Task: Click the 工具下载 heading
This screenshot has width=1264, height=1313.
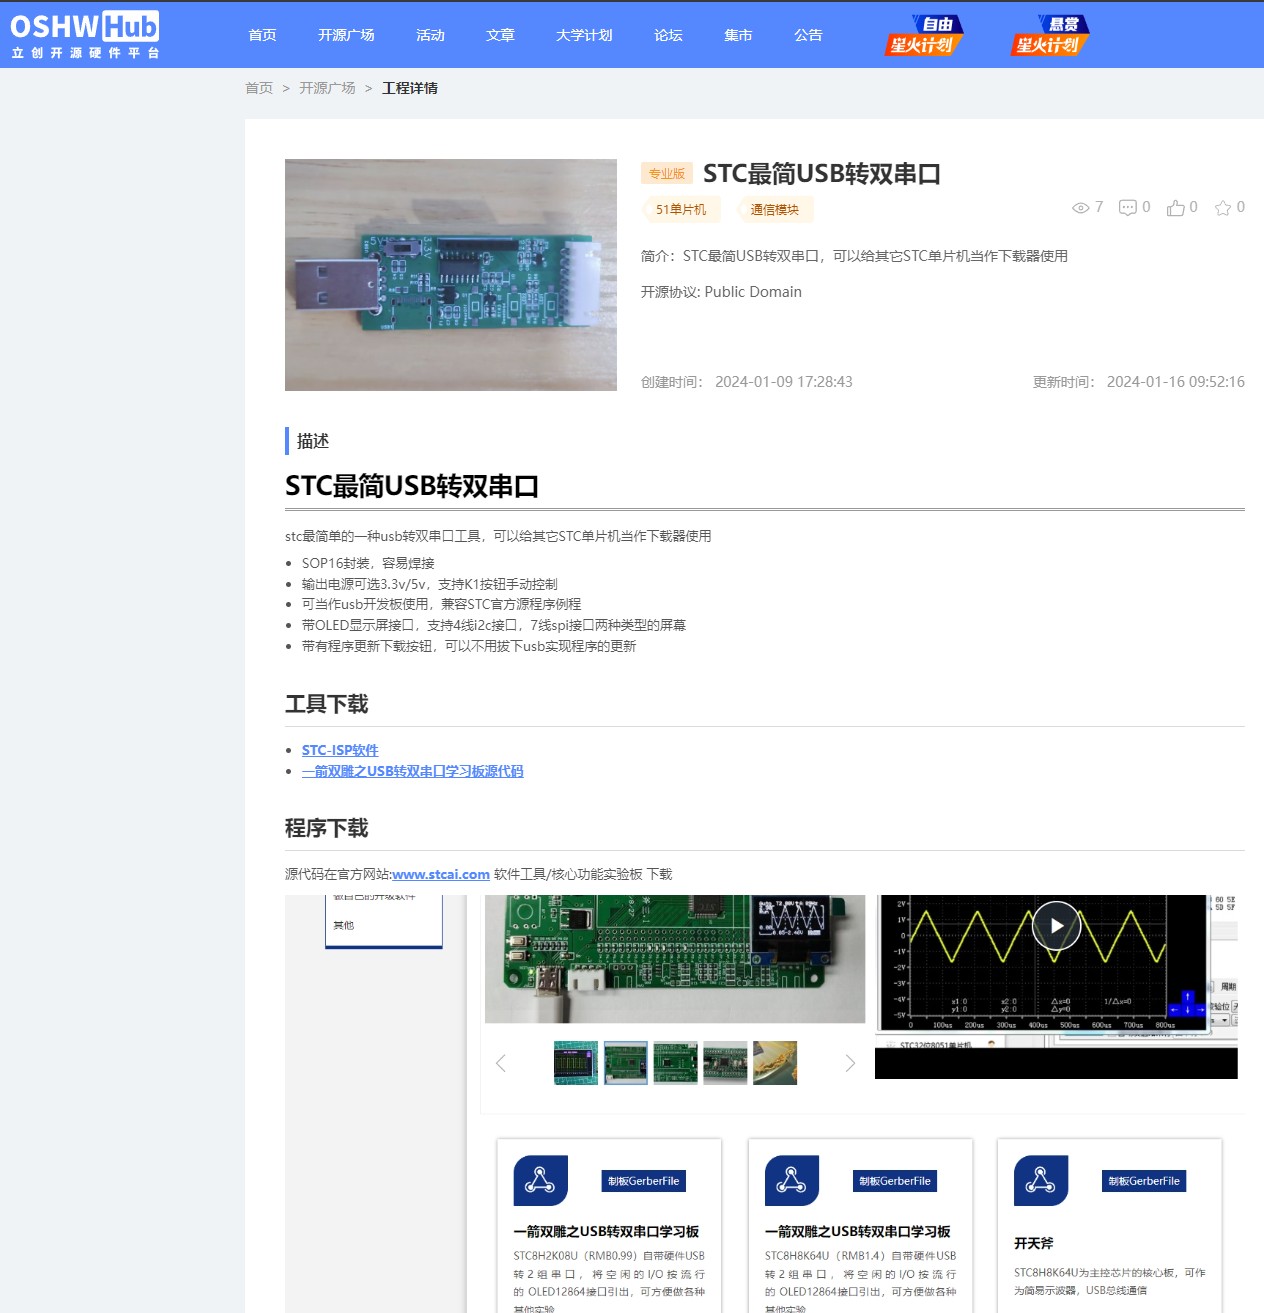Action: tap(327, 704)
